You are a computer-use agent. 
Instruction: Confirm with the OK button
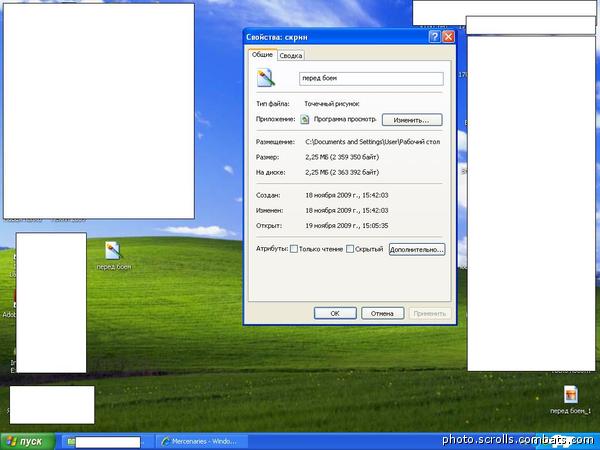coord(335,313)
